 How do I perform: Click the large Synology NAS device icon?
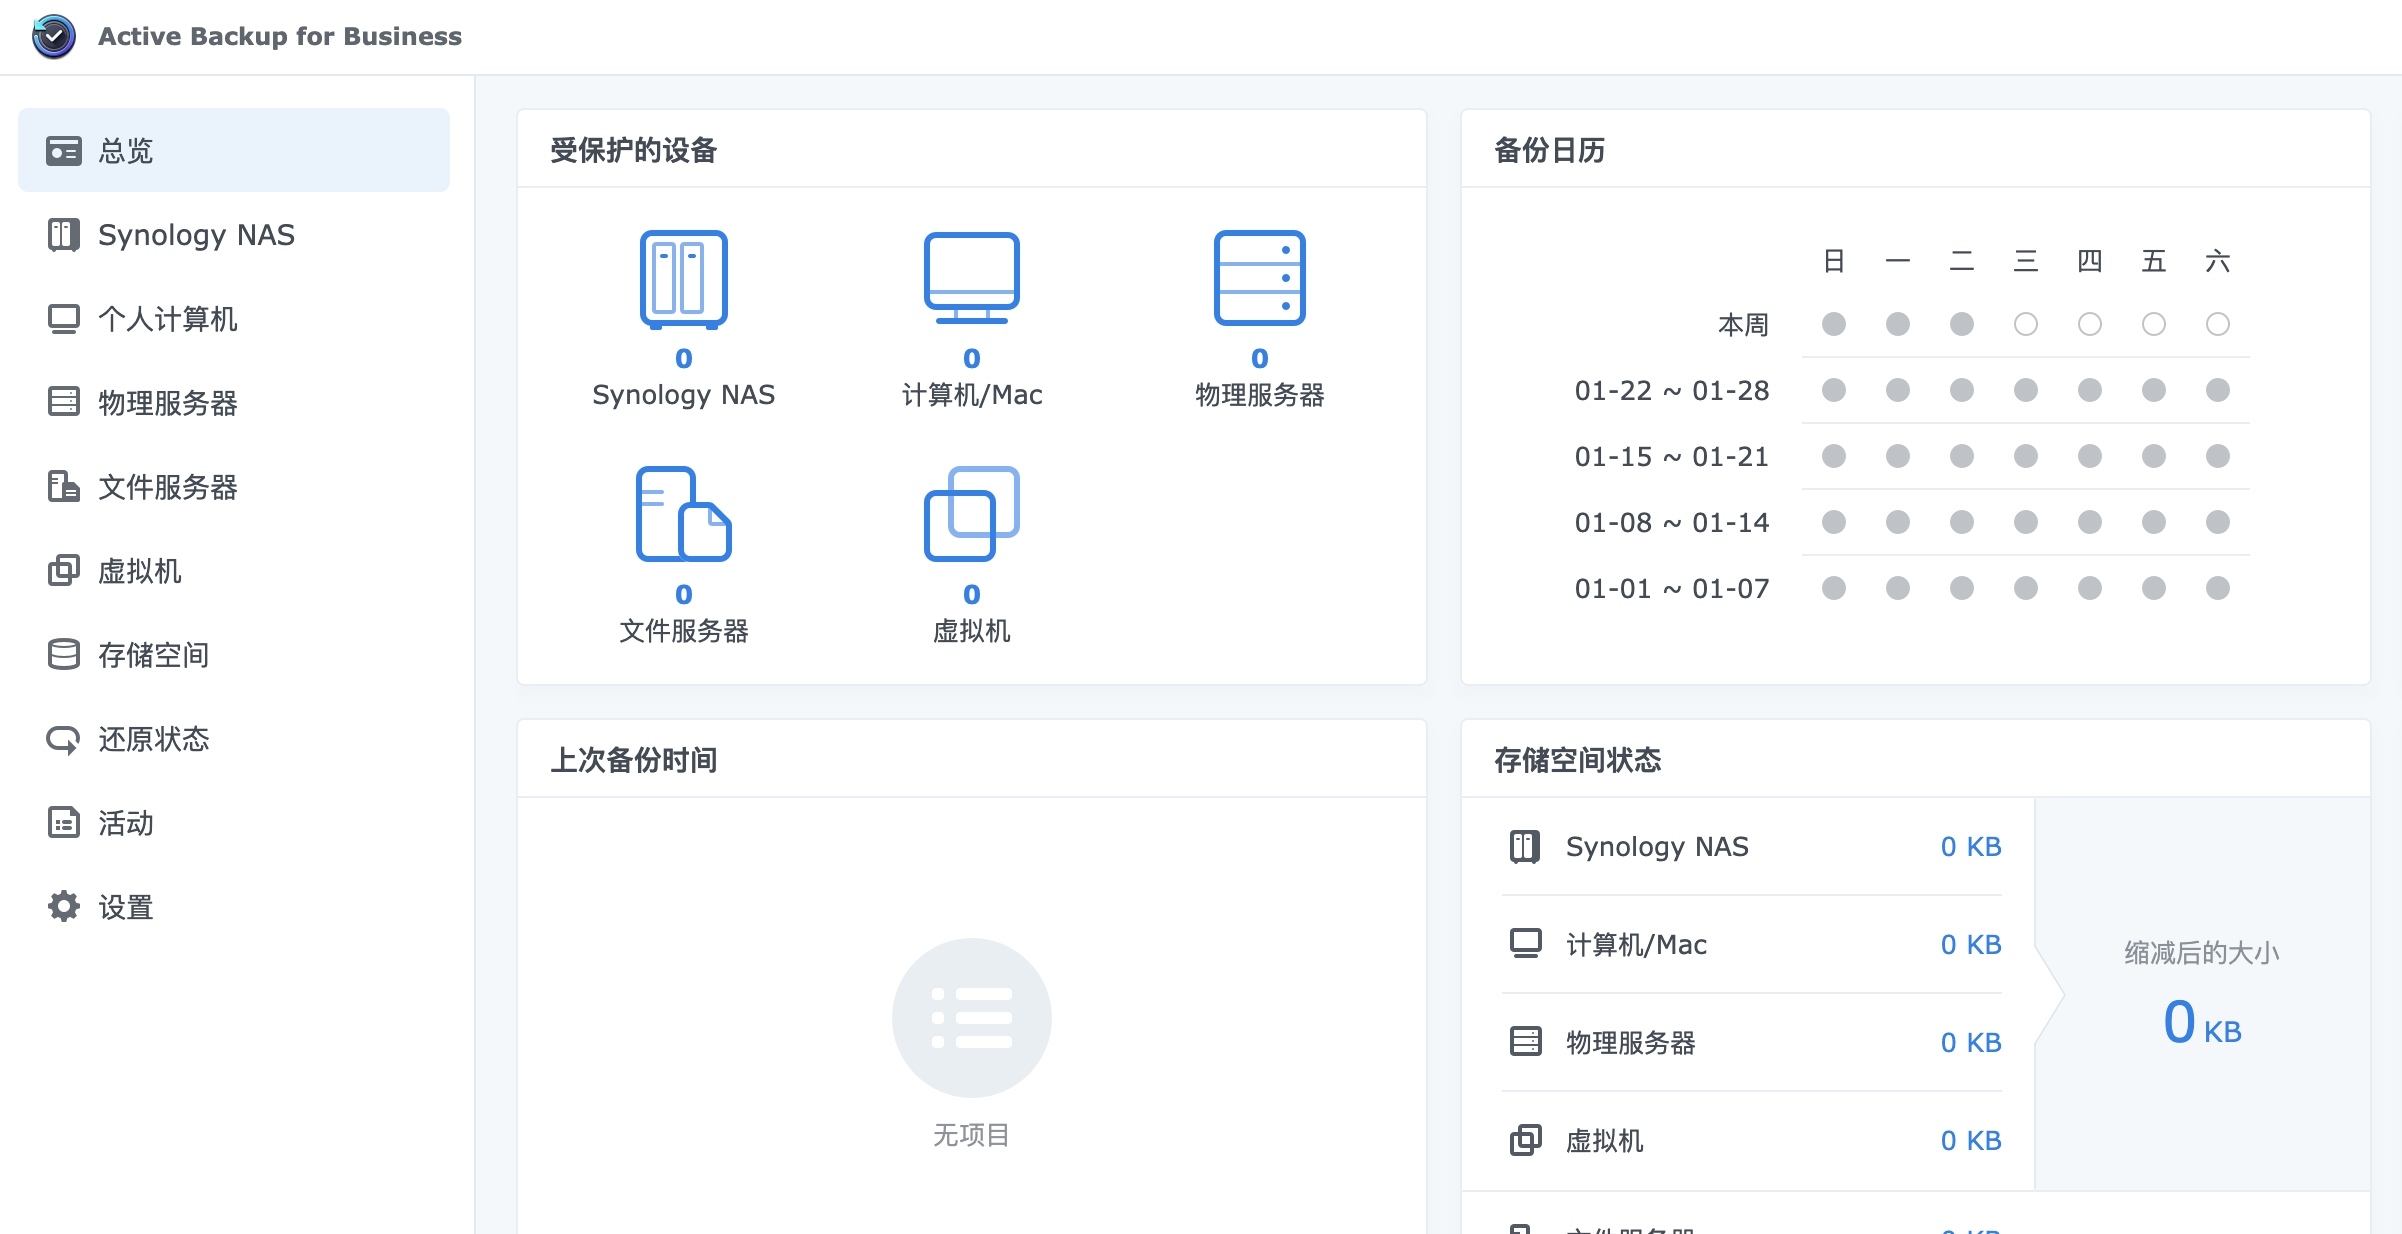[684, 279]
